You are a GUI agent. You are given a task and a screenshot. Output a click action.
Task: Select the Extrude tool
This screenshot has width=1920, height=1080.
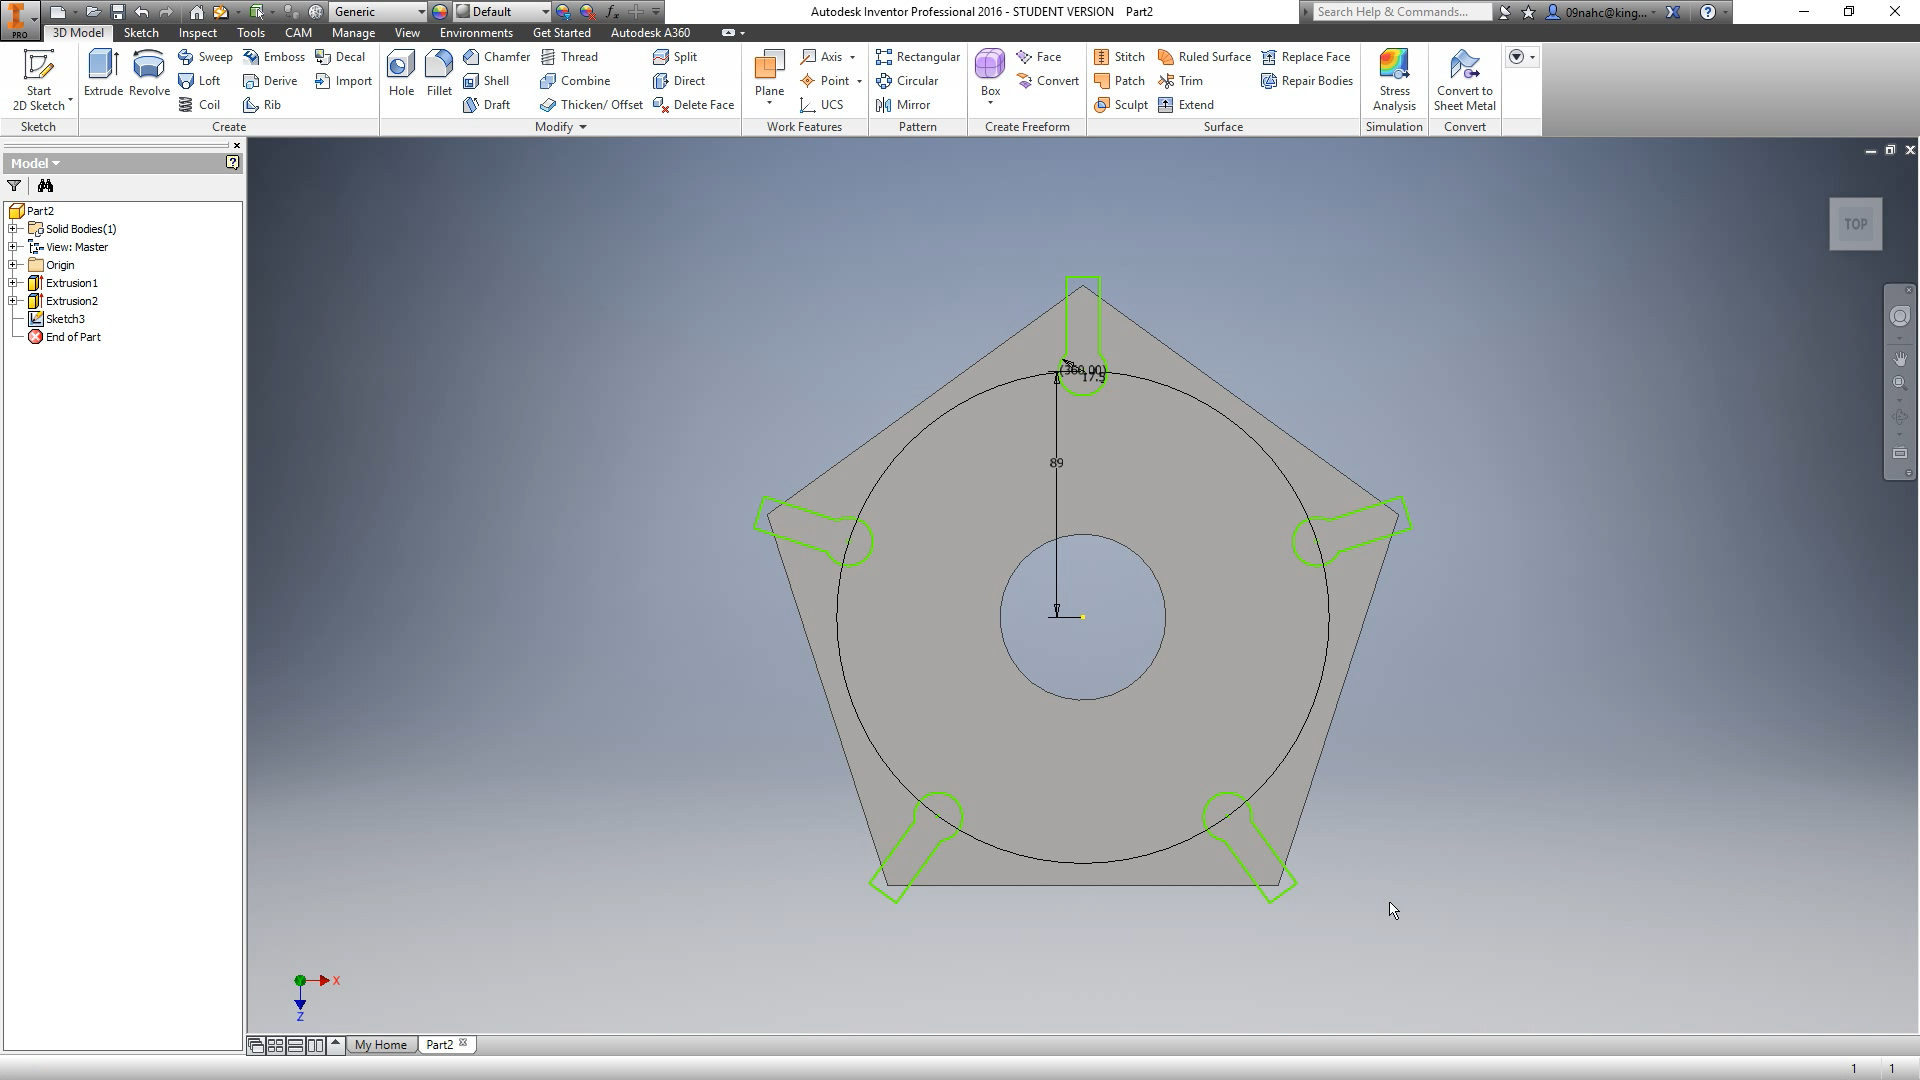(103, 73)
